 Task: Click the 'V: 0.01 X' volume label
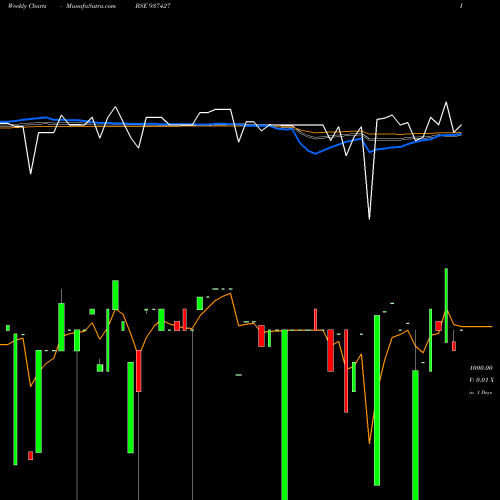tap(481, 380)
